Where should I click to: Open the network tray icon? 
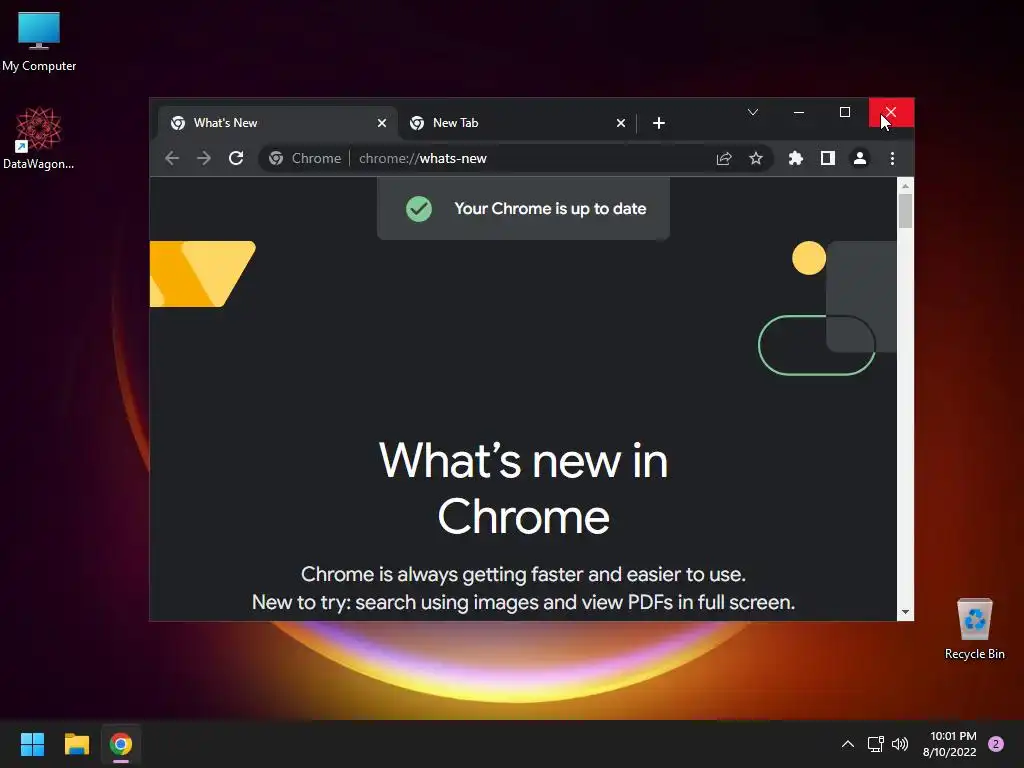(x=875, y=744)
